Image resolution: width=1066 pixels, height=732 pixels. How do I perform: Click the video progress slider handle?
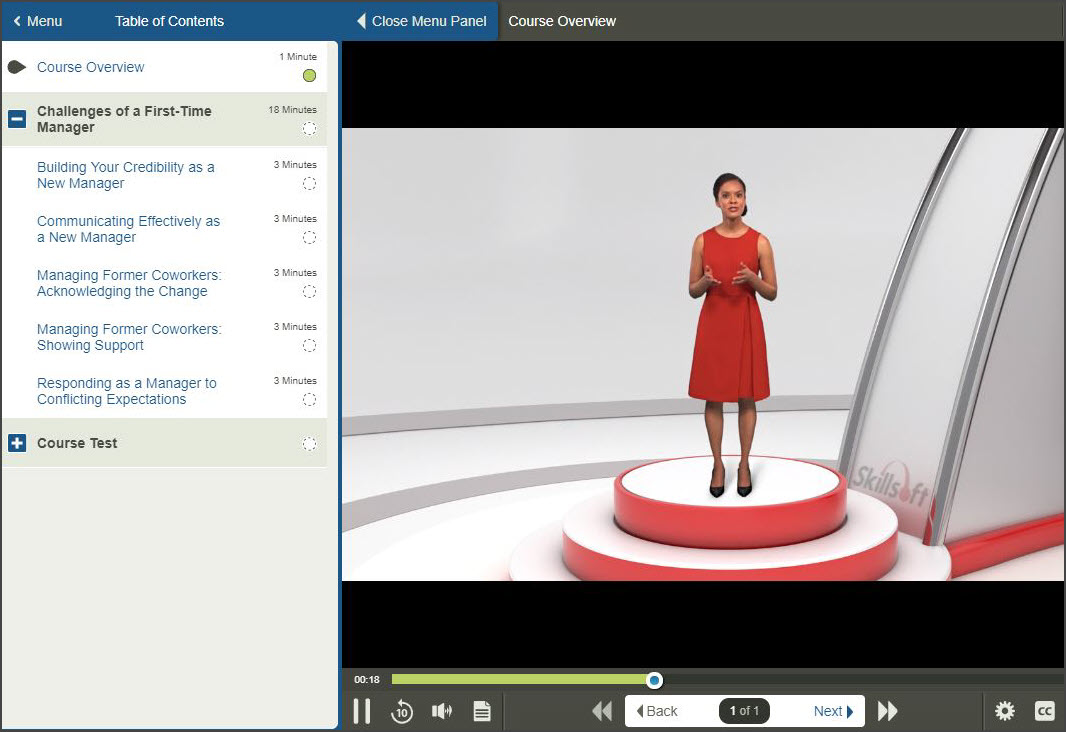coord(654,680)
